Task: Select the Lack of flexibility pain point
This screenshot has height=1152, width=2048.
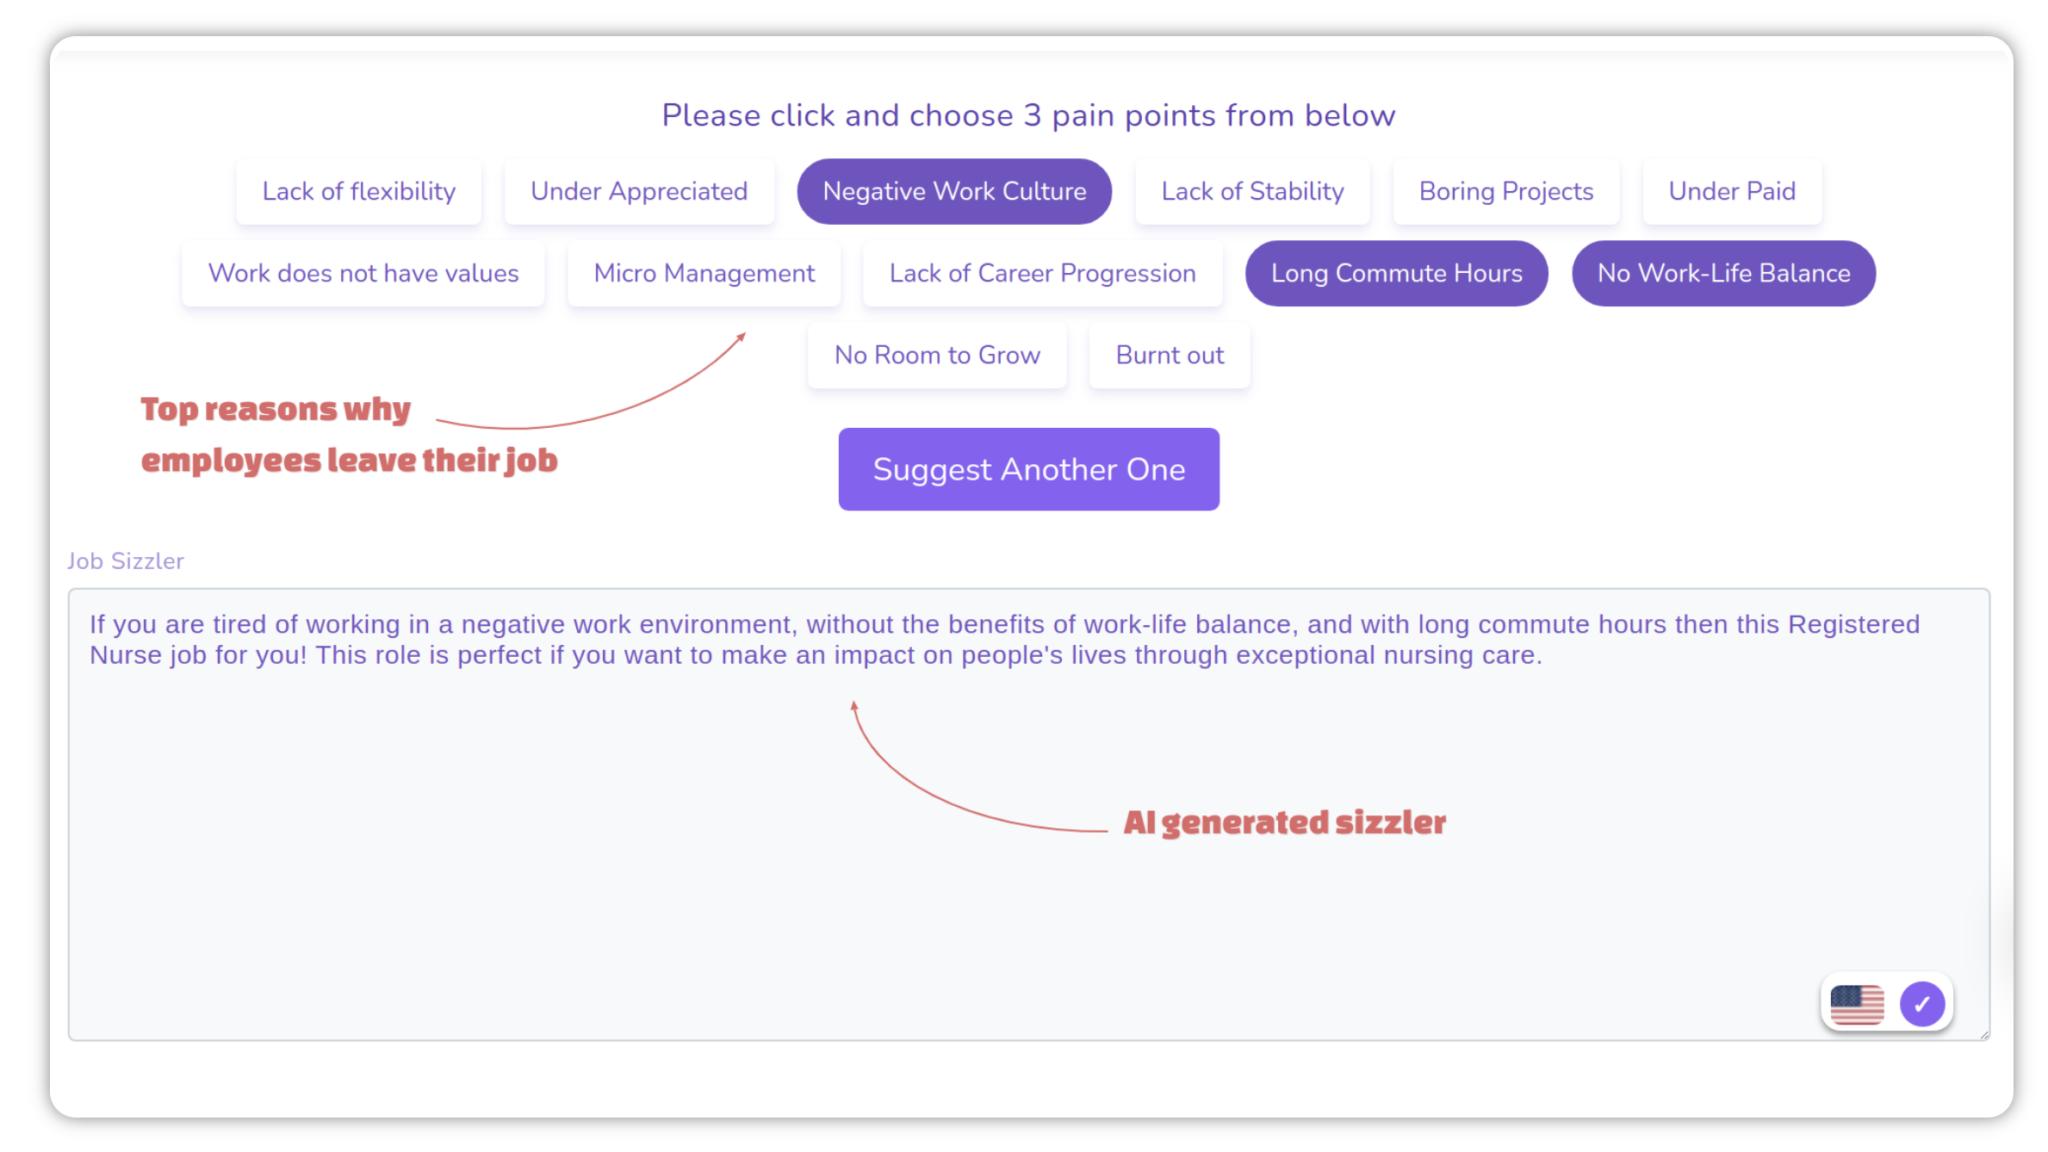Action: [x=358, y=191]
